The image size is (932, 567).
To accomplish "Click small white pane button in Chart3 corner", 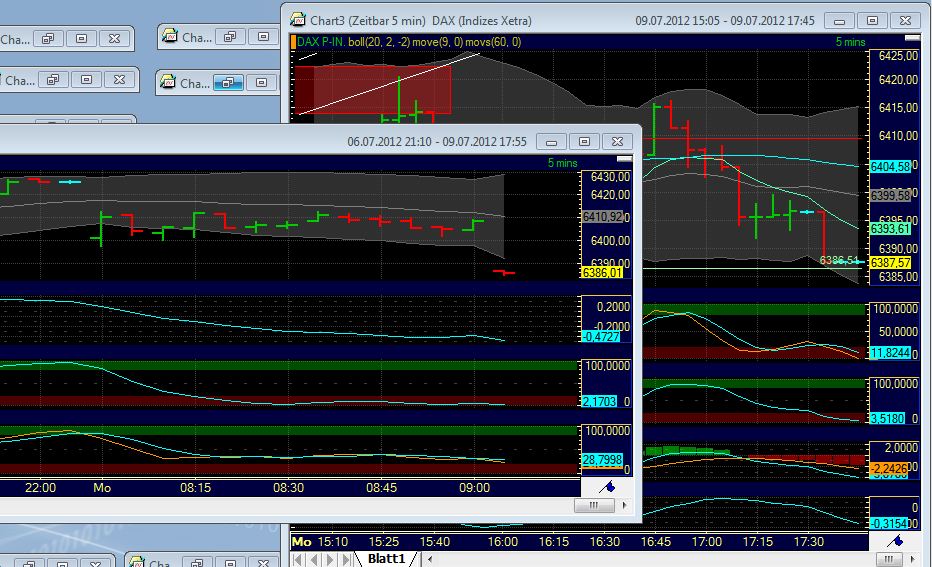I will point(912,38).
